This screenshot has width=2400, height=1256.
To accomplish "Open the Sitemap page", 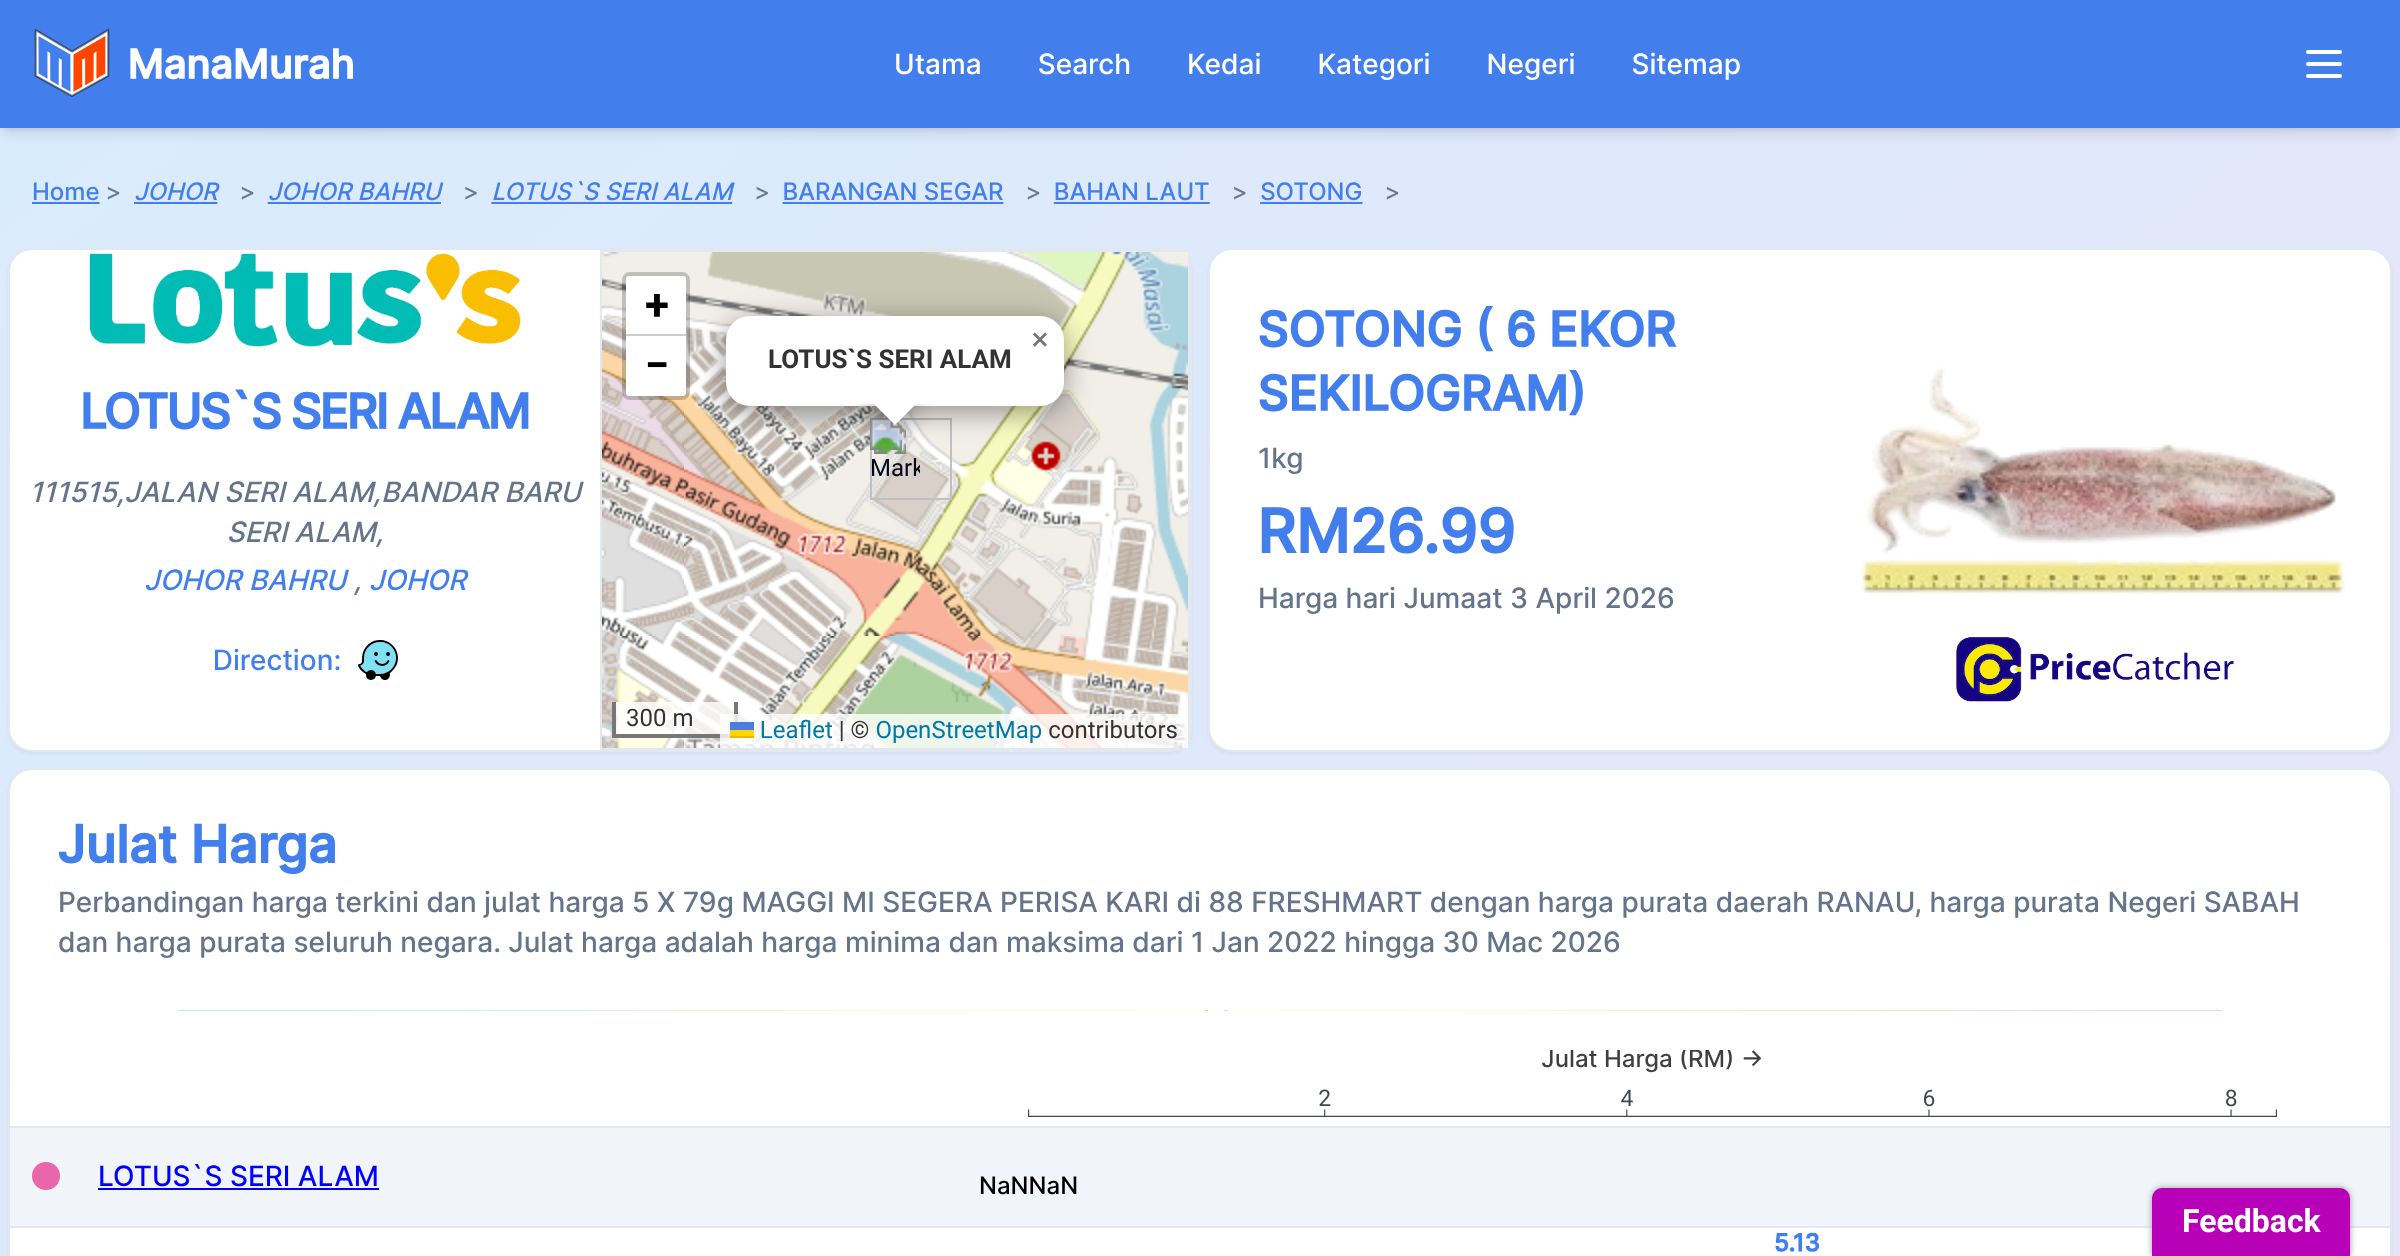I will (1685, 64).
